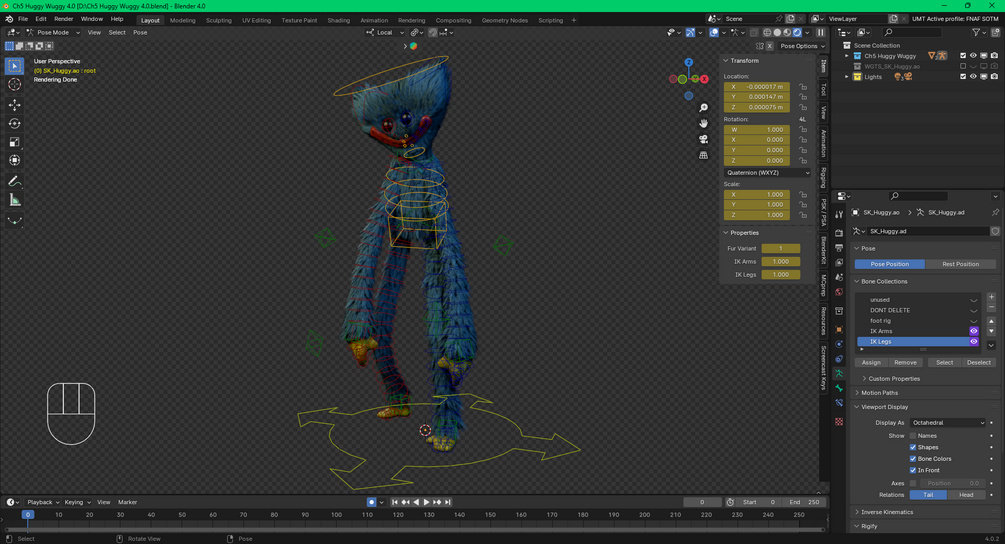The width and height of the screenshot is (1005, 544).
Task: Click the Z axis on navigation gizmo
Action: 688,62
